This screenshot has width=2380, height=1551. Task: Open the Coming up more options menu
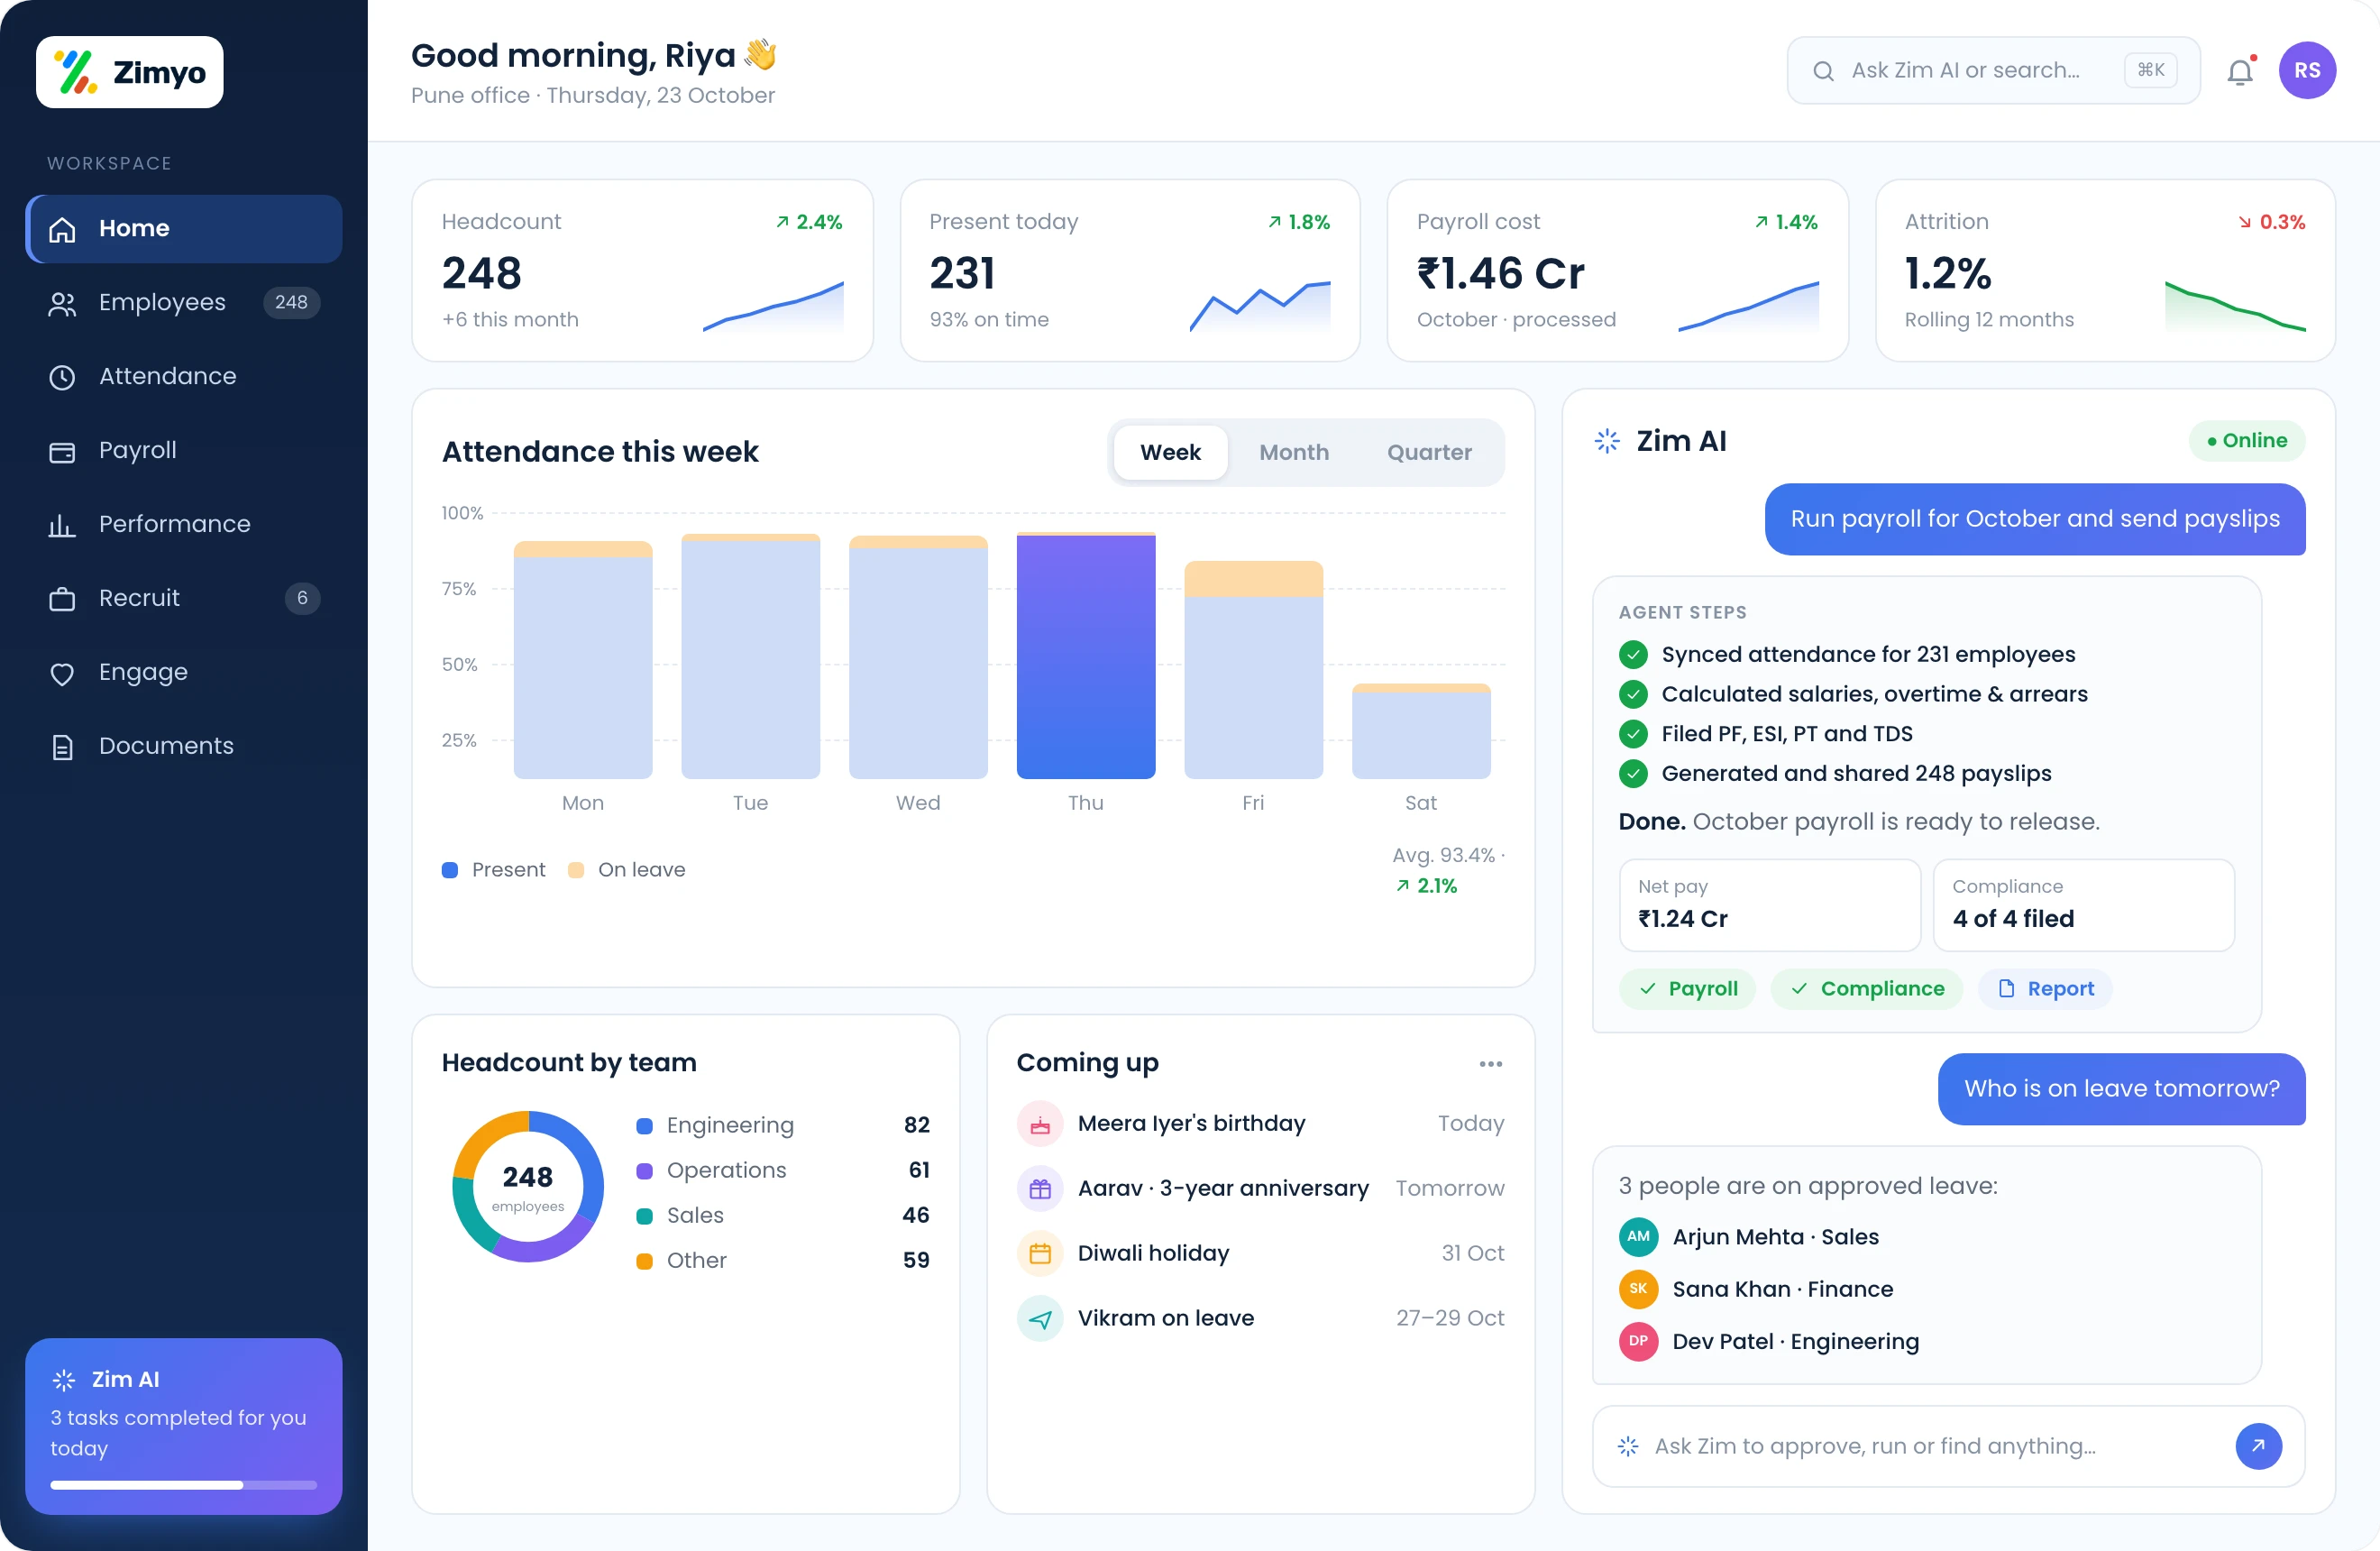coord(1491,1064)
